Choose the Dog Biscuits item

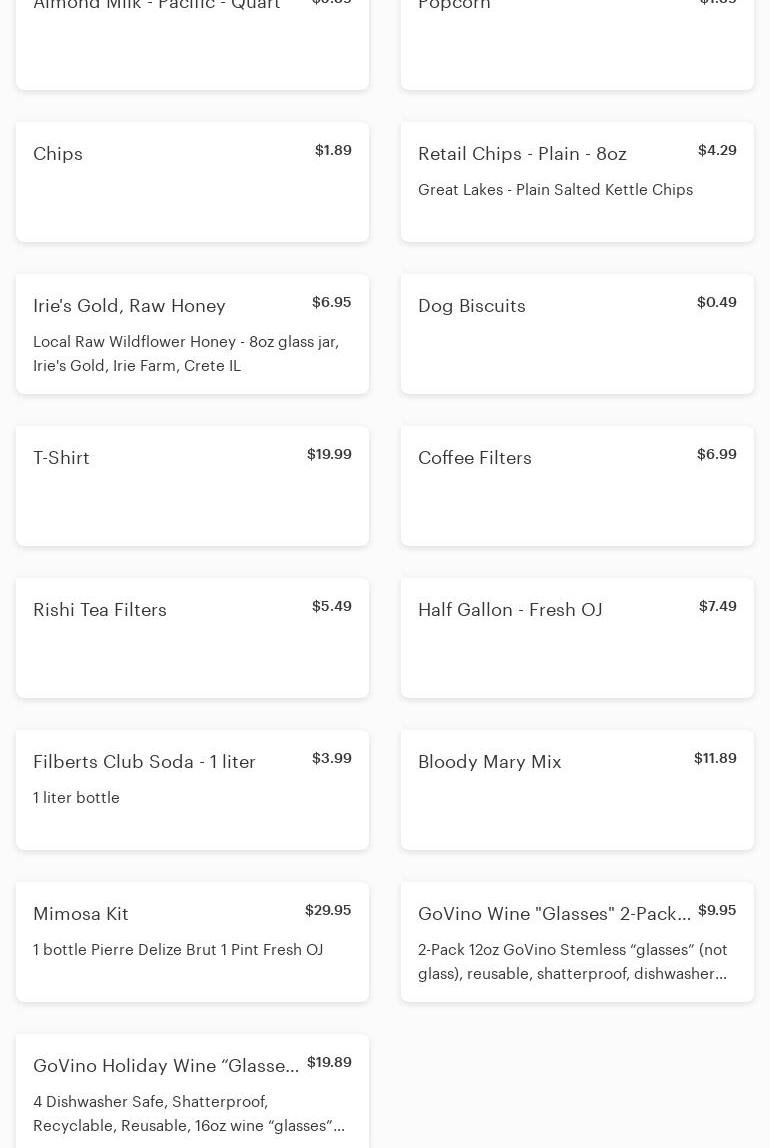point(577,334)
